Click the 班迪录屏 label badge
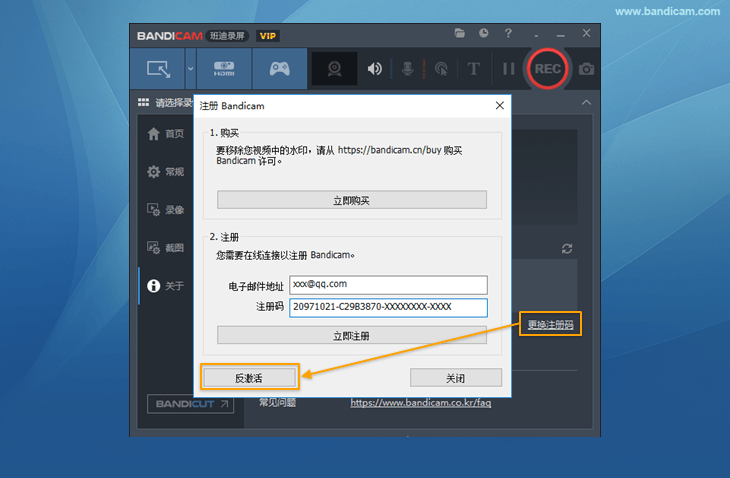 pyautogui.click(x=227, y=36)
